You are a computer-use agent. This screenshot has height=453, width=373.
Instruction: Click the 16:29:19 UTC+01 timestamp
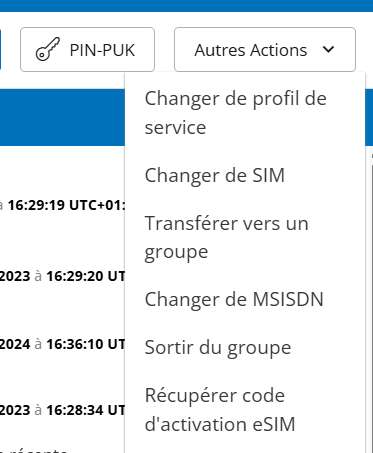point(66,205)
